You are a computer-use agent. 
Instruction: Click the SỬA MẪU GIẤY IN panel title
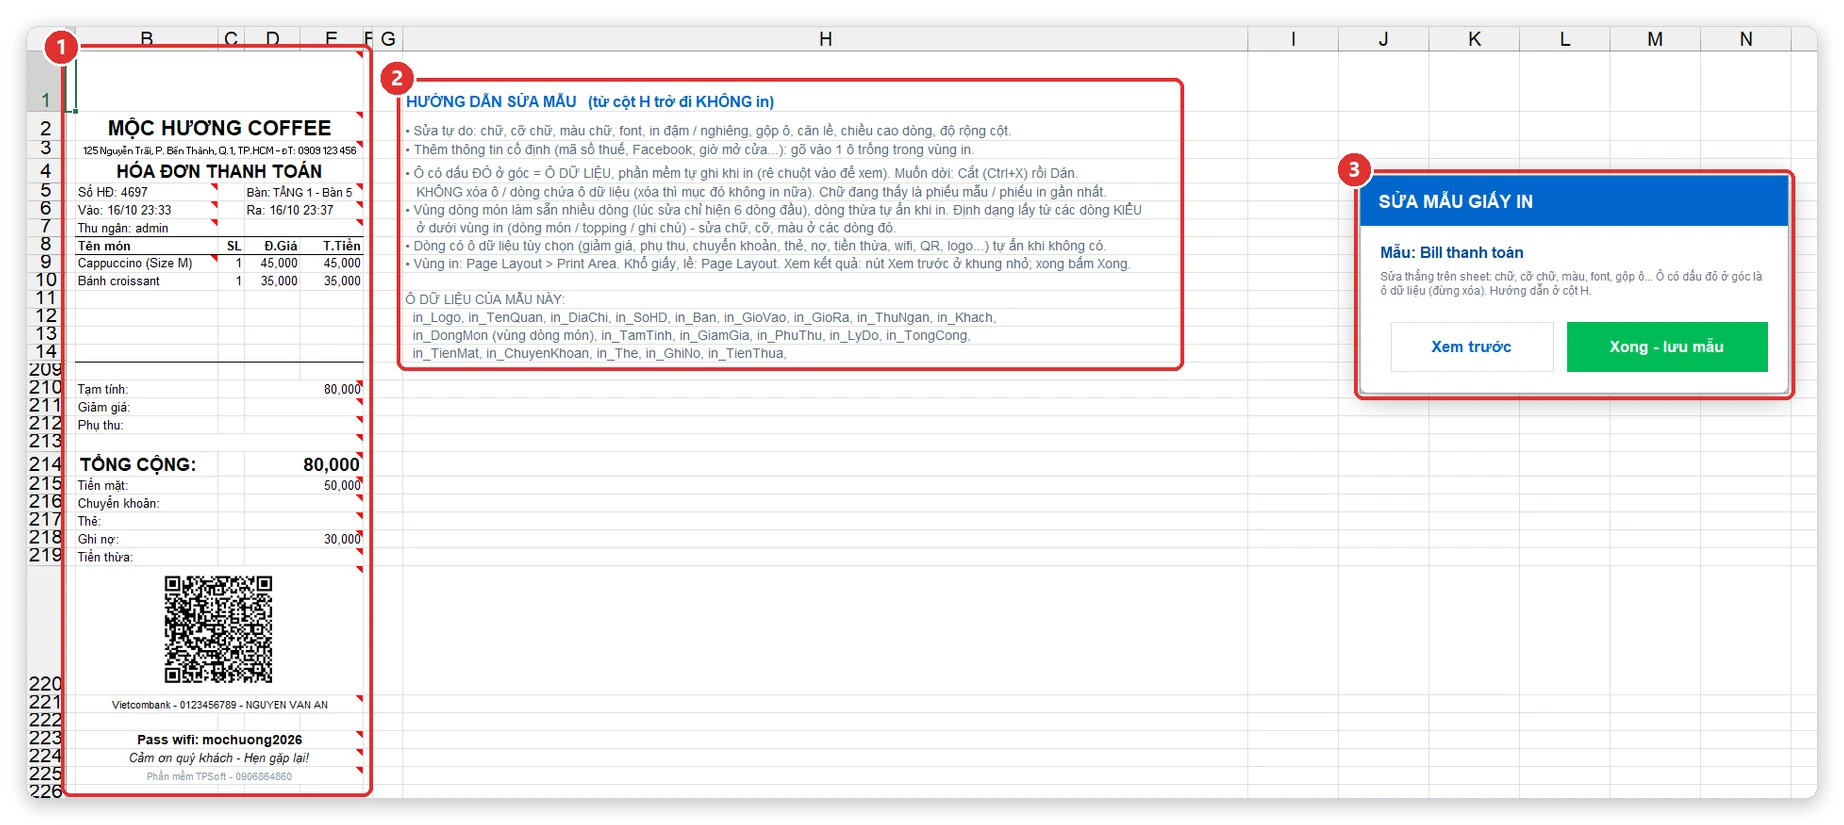[x=1455, y=201]
